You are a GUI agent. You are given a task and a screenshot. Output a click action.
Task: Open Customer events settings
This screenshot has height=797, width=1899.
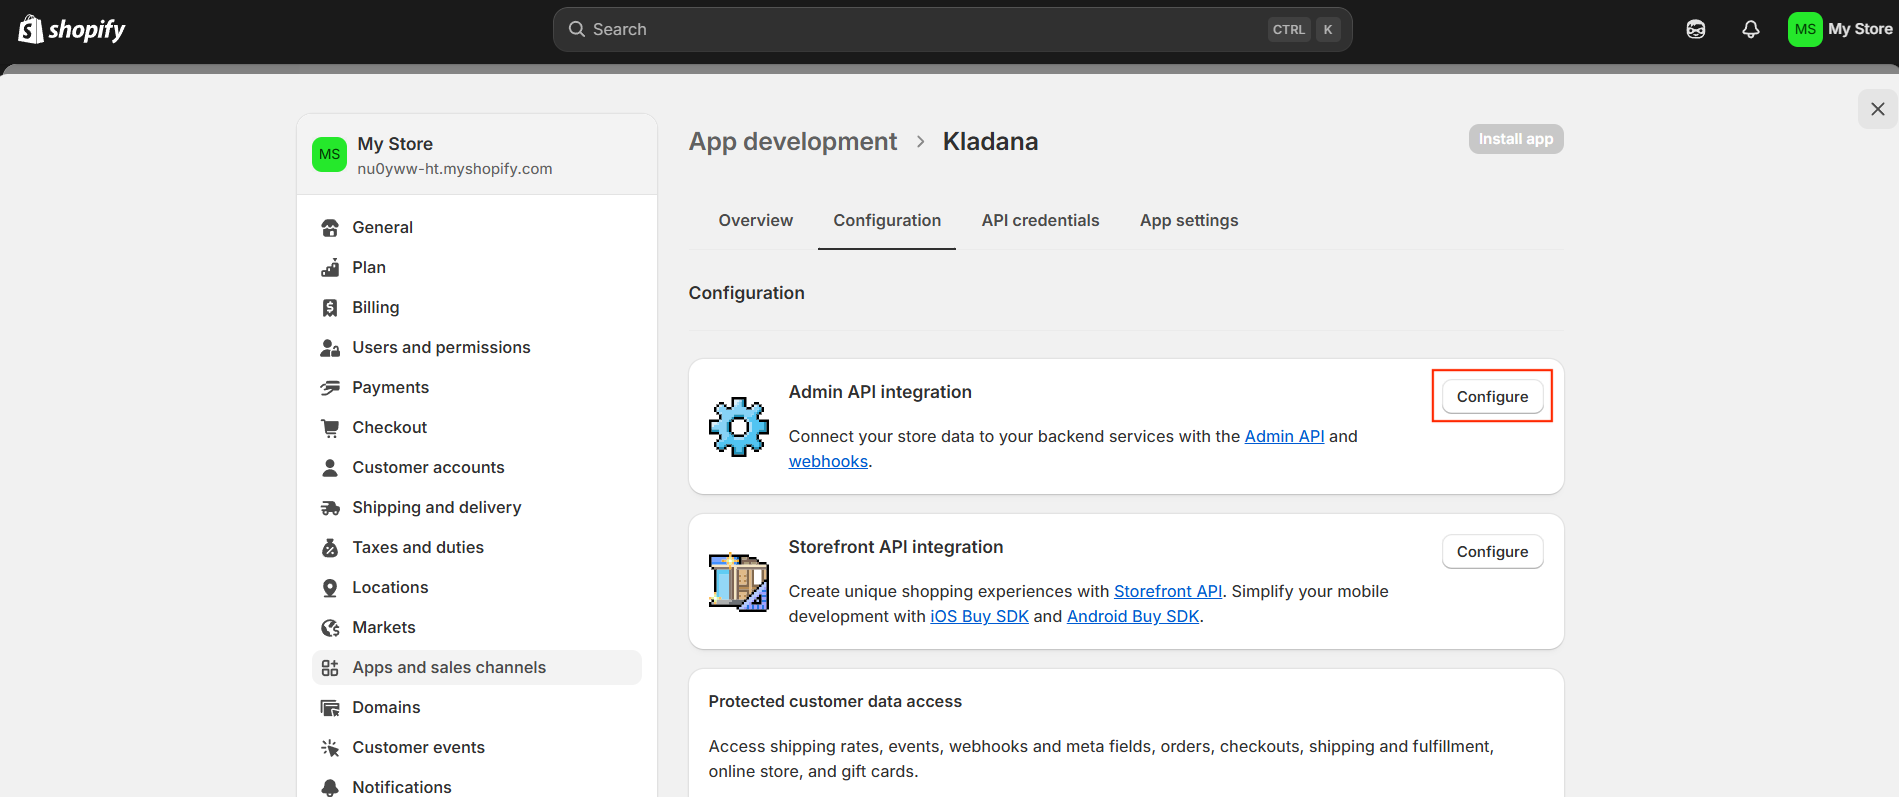(477, 748)
